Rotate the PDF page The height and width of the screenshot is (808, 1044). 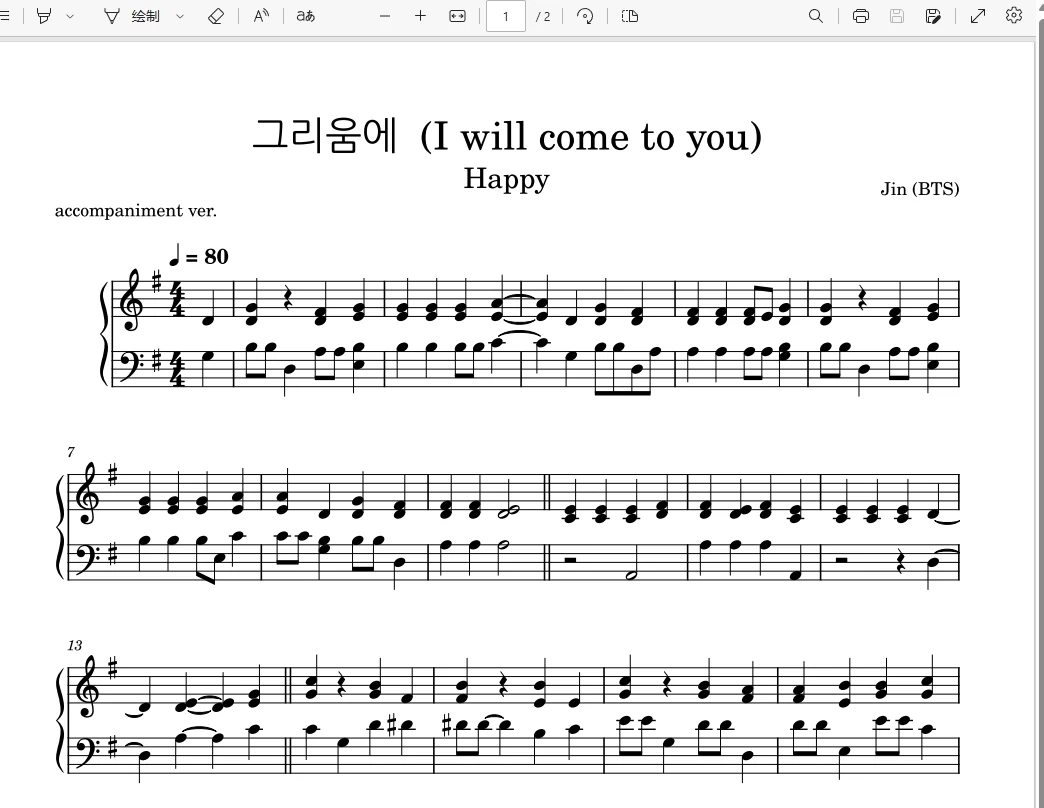click(x=585, y=16)
